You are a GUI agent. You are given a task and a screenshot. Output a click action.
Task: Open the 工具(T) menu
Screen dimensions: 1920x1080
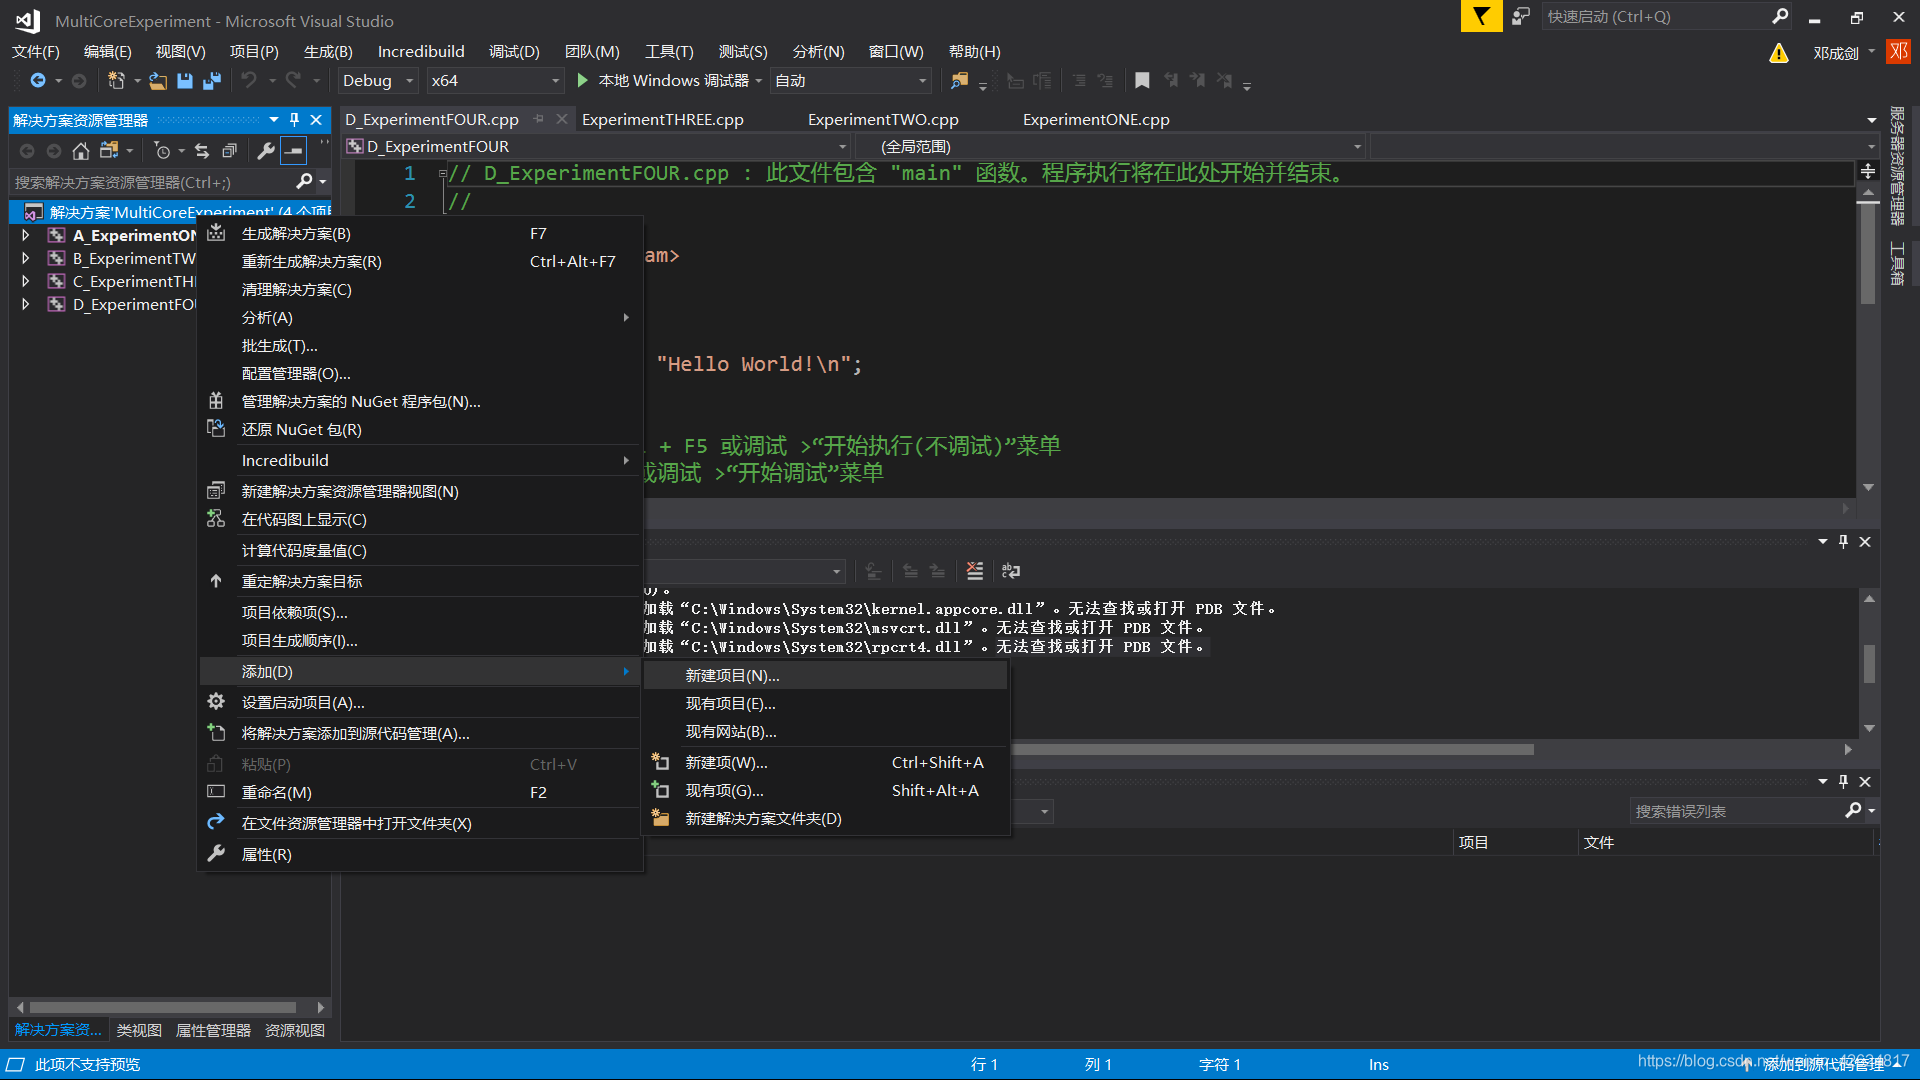(669, 52)
